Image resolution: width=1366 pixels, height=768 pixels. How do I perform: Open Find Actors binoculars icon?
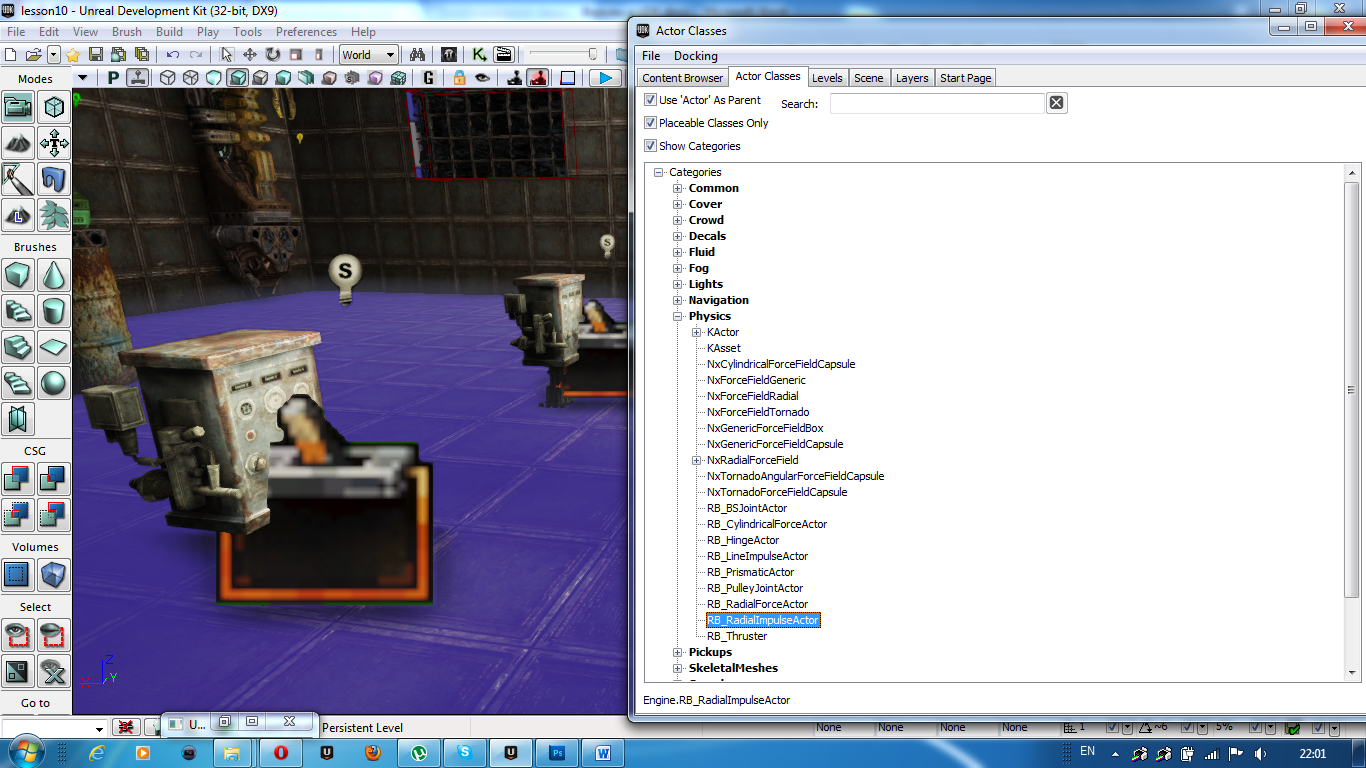(x=419, y=55)
